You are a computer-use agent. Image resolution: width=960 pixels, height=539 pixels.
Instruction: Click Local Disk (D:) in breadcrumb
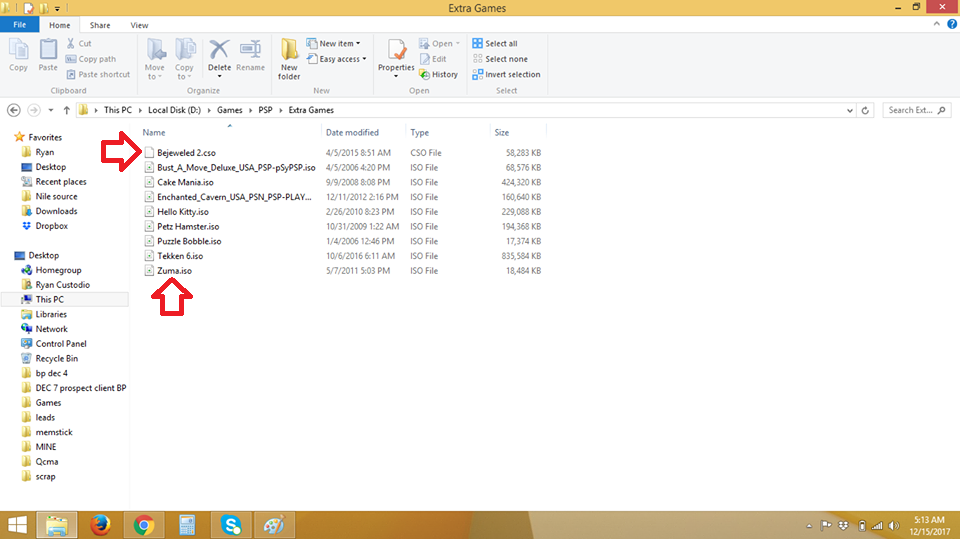click(174, 110)
